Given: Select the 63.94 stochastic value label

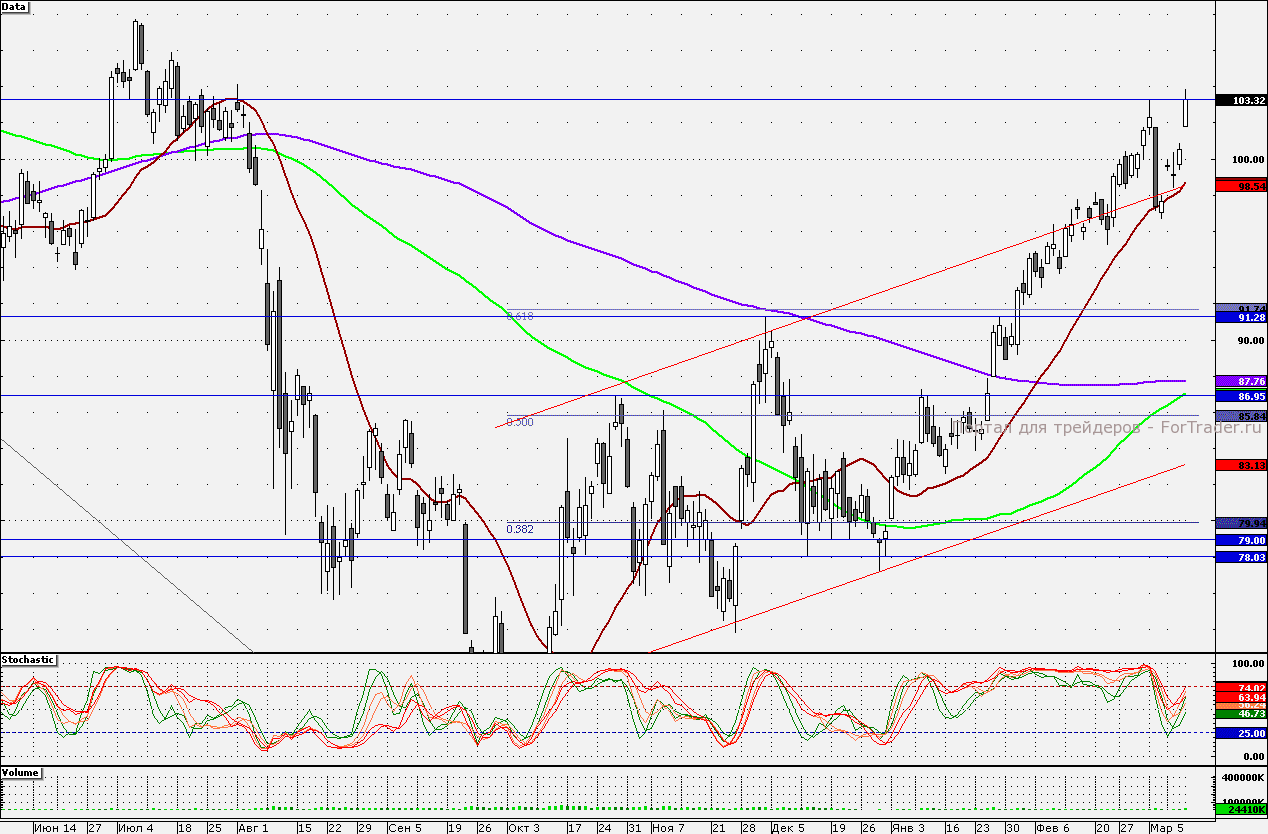Looking at the screenshot, I should [1241, 697].
